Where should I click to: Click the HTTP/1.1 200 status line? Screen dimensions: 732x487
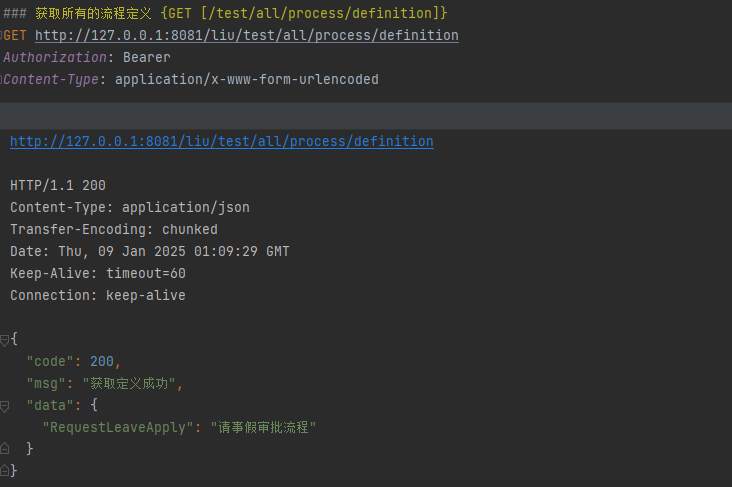pyautogui.click(x=58, y=186)
